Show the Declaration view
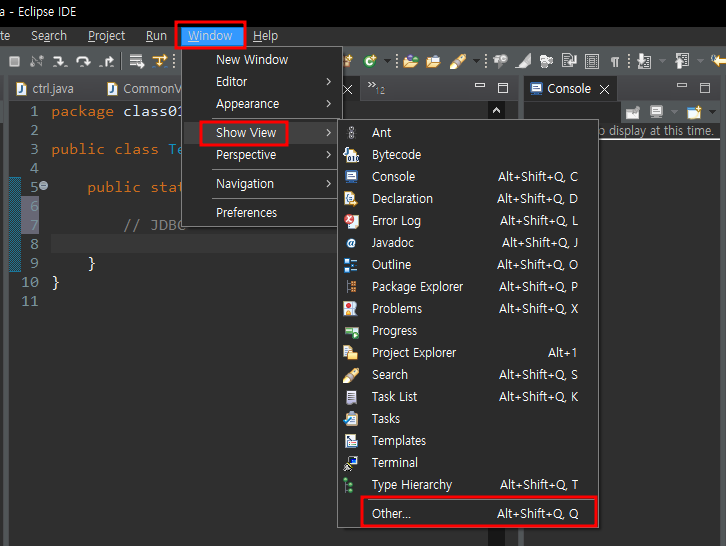 click(x=468, y=199)
